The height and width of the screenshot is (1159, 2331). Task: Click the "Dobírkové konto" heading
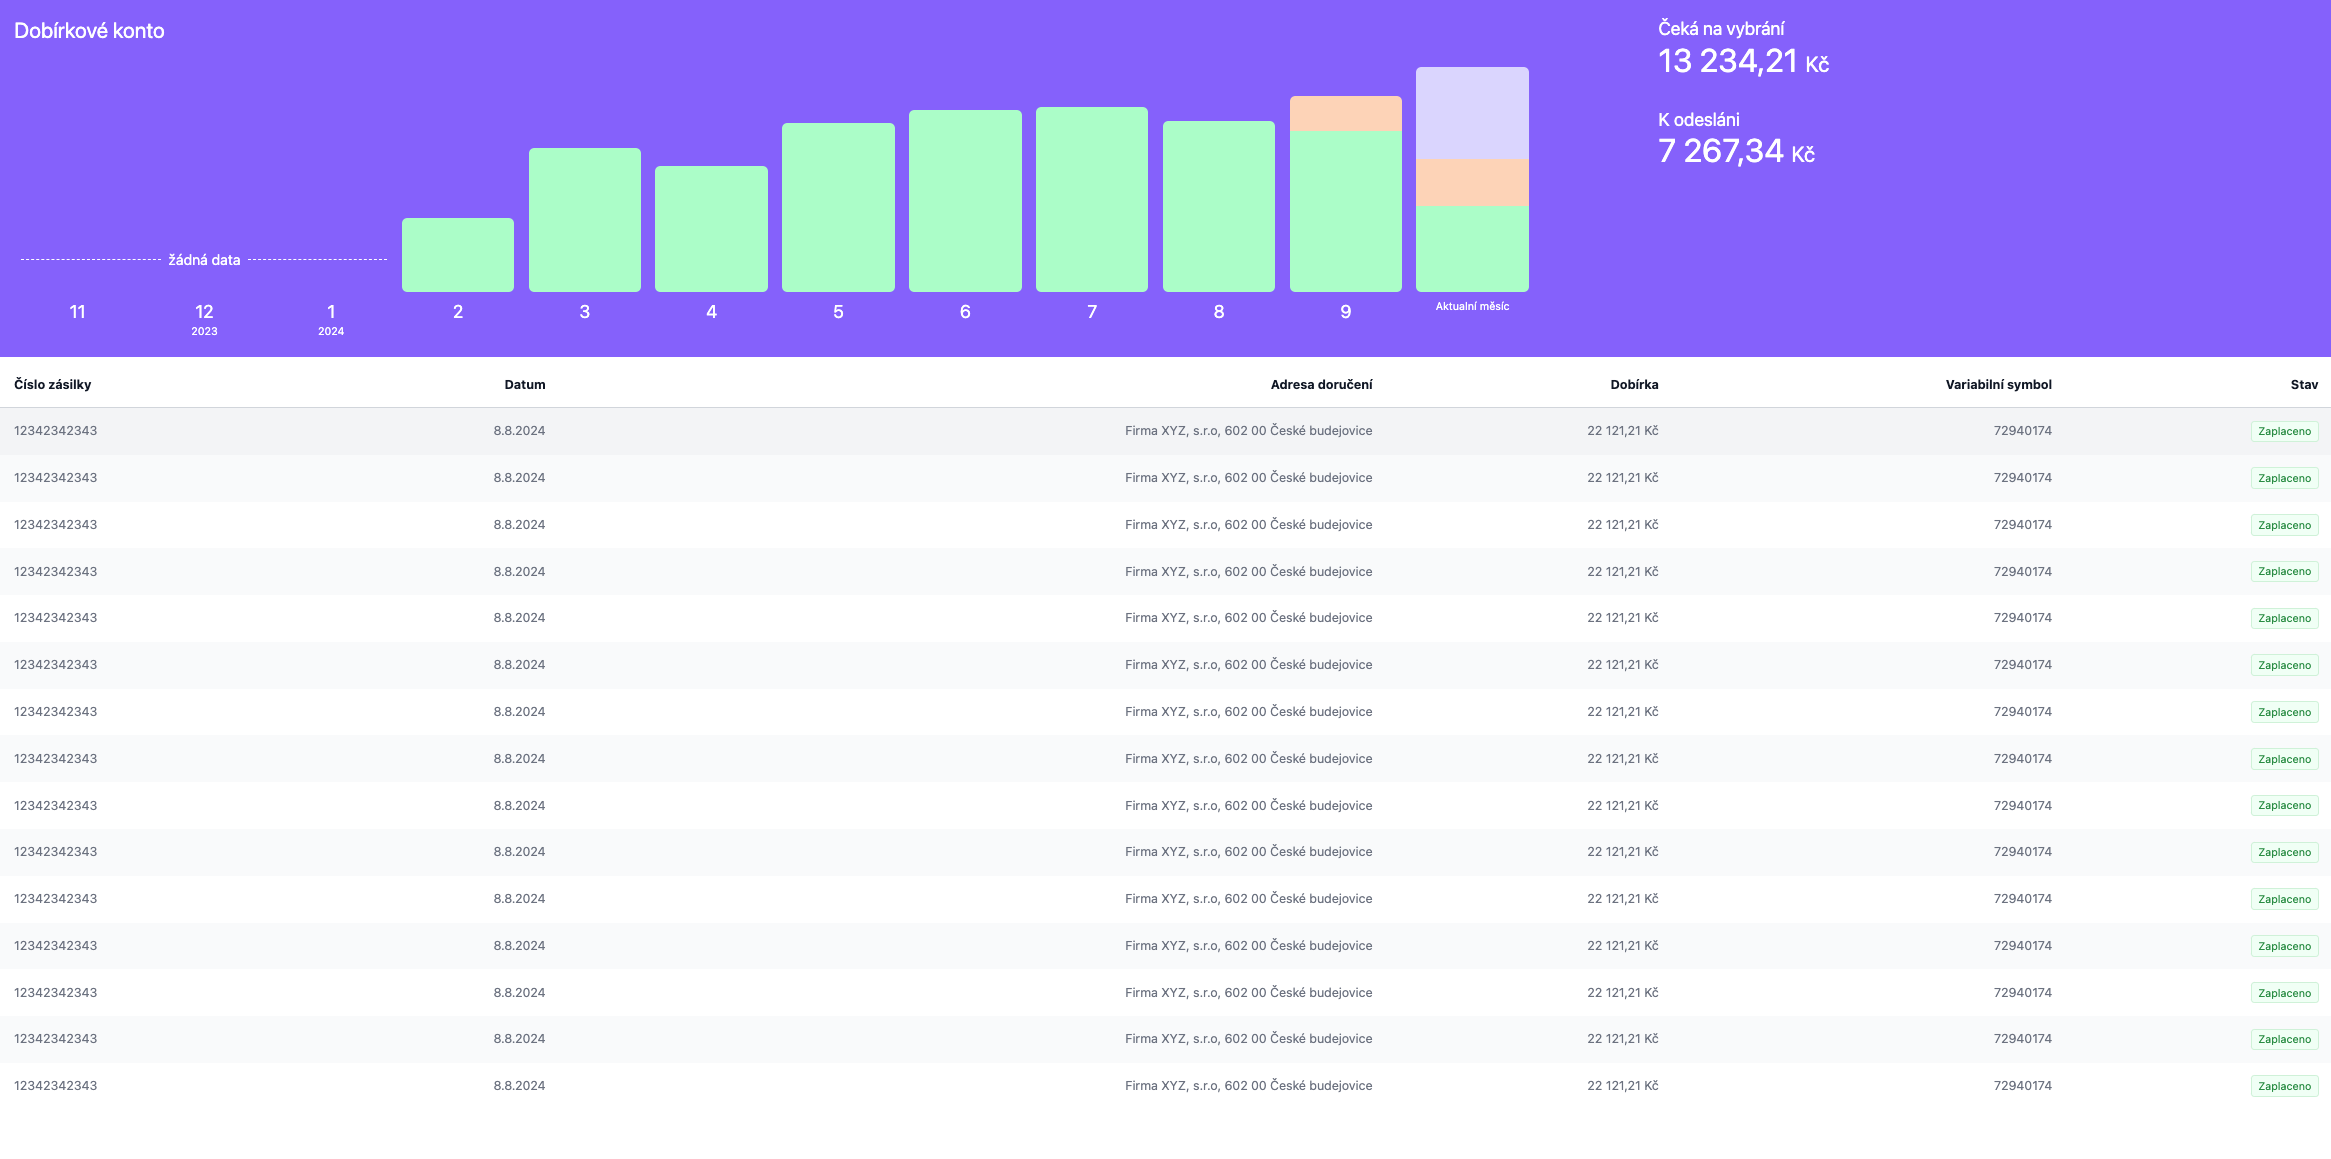pos(89,31)
